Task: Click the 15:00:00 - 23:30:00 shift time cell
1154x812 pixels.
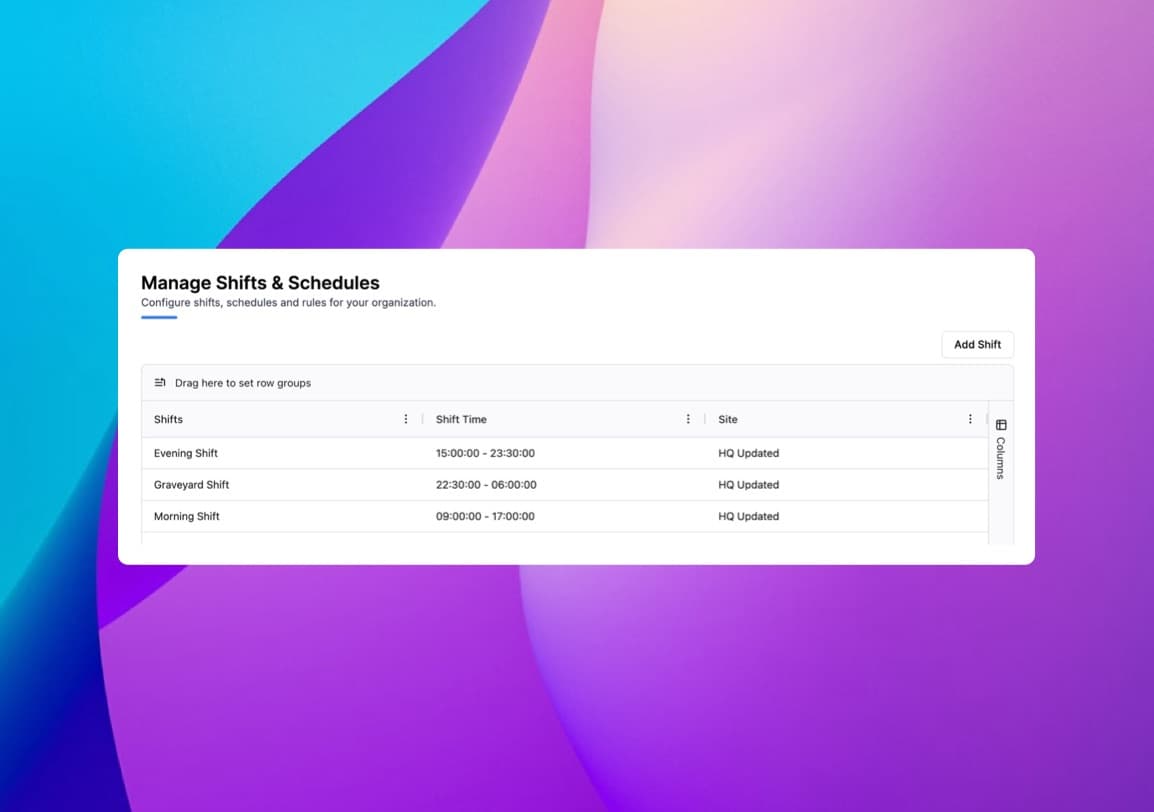Action: click(485, 453)
